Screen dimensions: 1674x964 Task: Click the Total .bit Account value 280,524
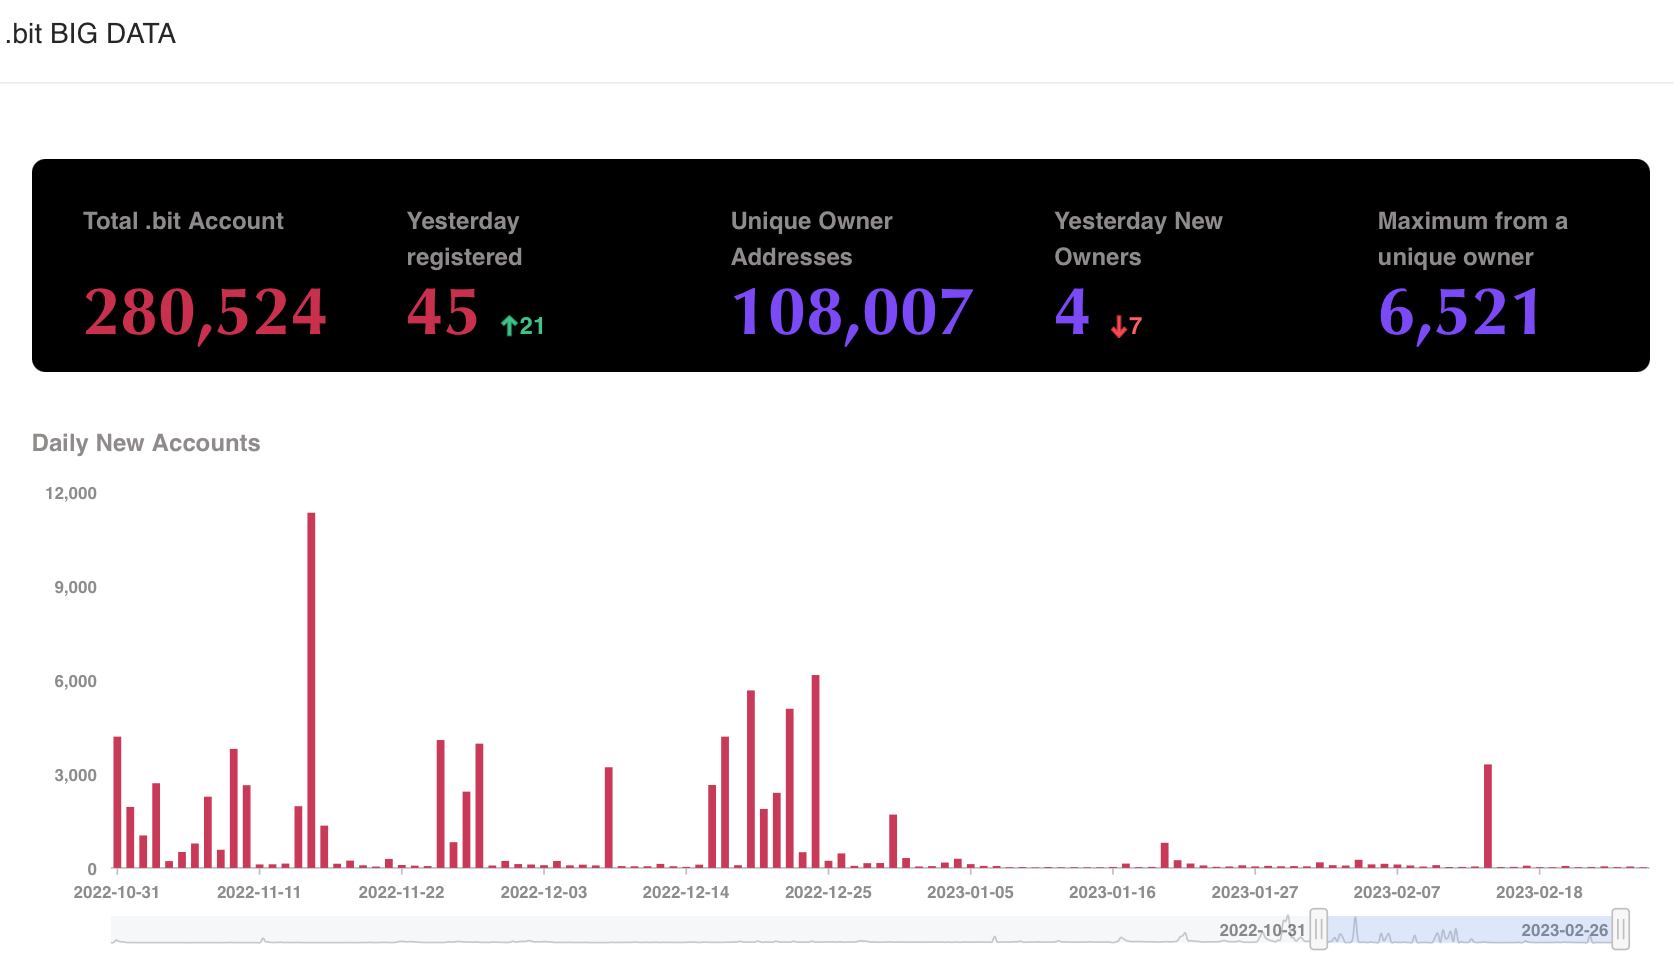(x=205, y=313)
